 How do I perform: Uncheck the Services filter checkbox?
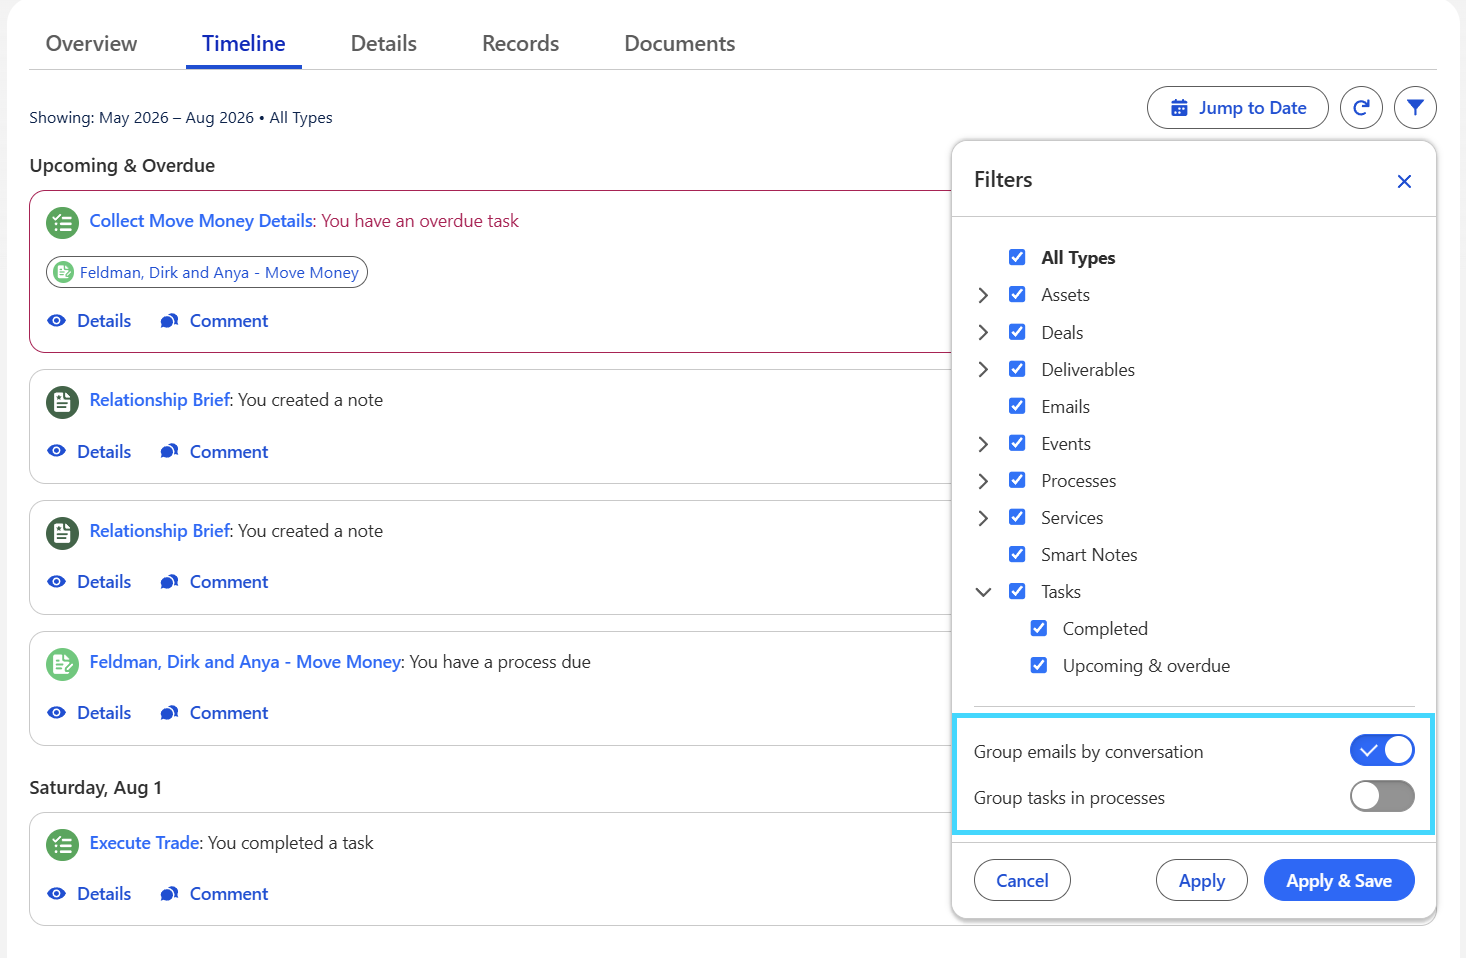click(1017, 517)
